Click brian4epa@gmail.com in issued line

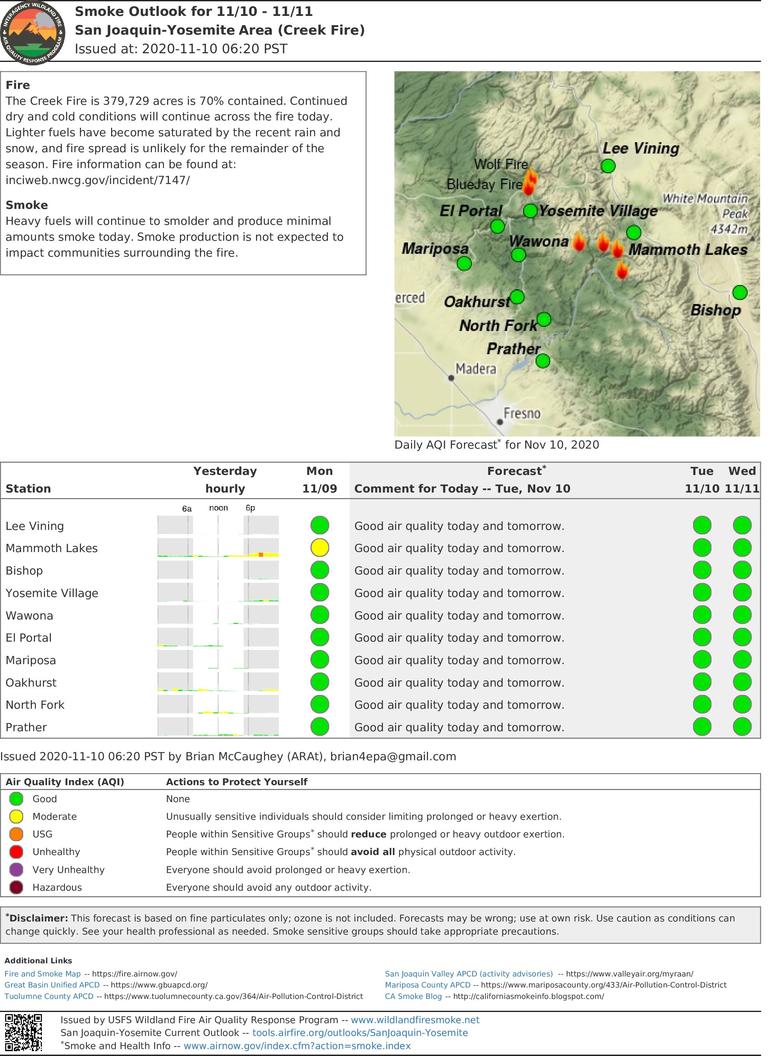(393, 756)
